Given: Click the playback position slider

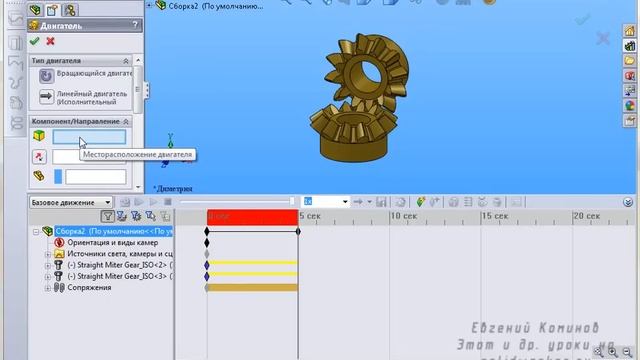Looking at the screenshot, I should pos(292,201).
